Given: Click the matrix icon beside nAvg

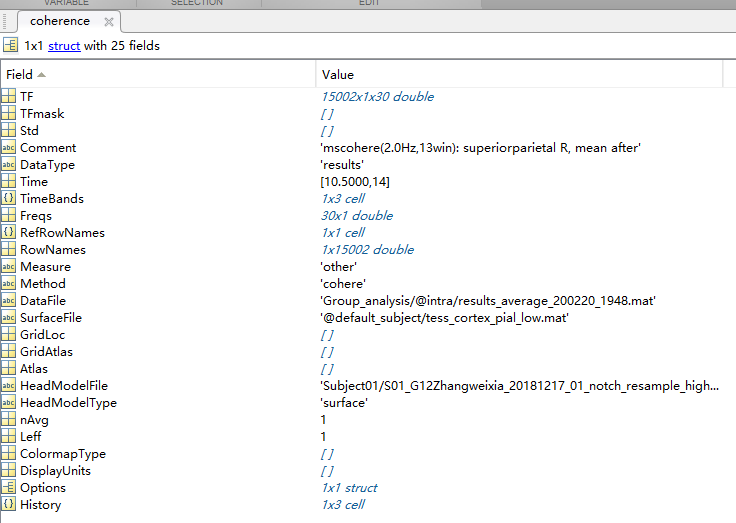Looking at the screenshot, I should pyautogui.click(x=8, y=419).
